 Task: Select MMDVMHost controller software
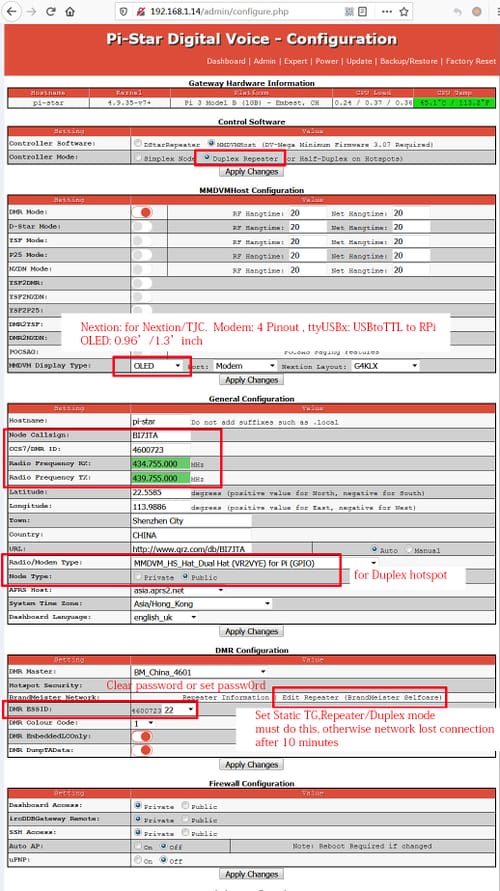tap(212, 143)
